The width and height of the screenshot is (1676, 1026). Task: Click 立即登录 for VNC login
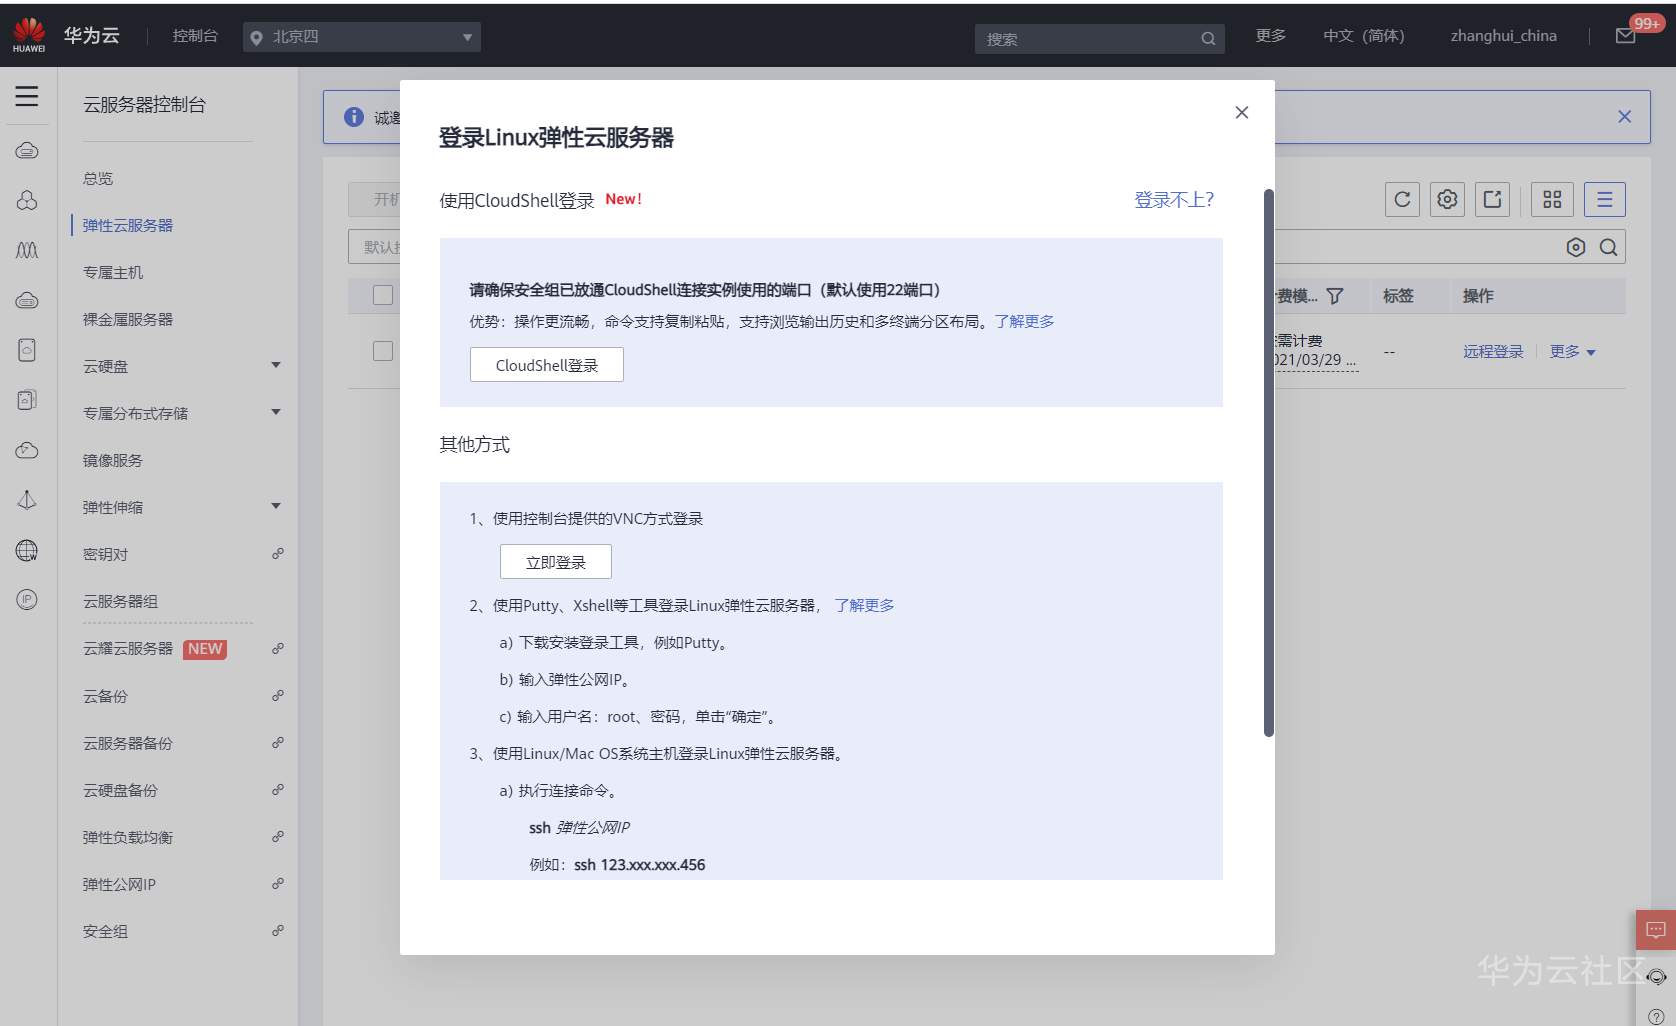556,562
